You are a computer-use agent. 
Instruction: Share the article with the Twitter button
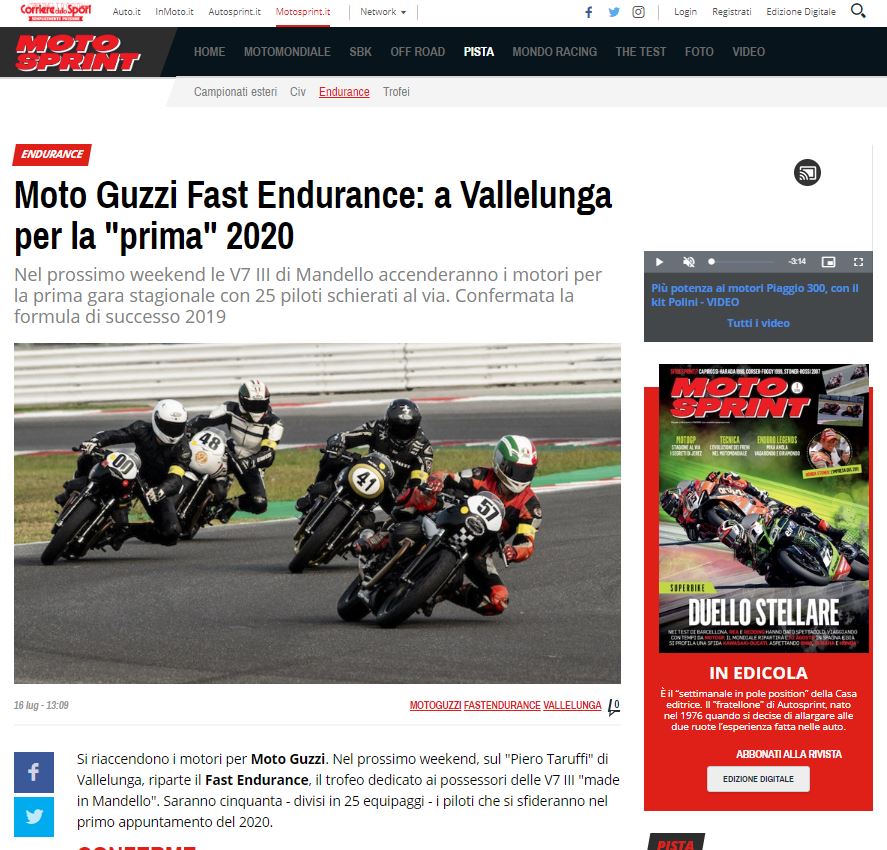pos(34,817)
